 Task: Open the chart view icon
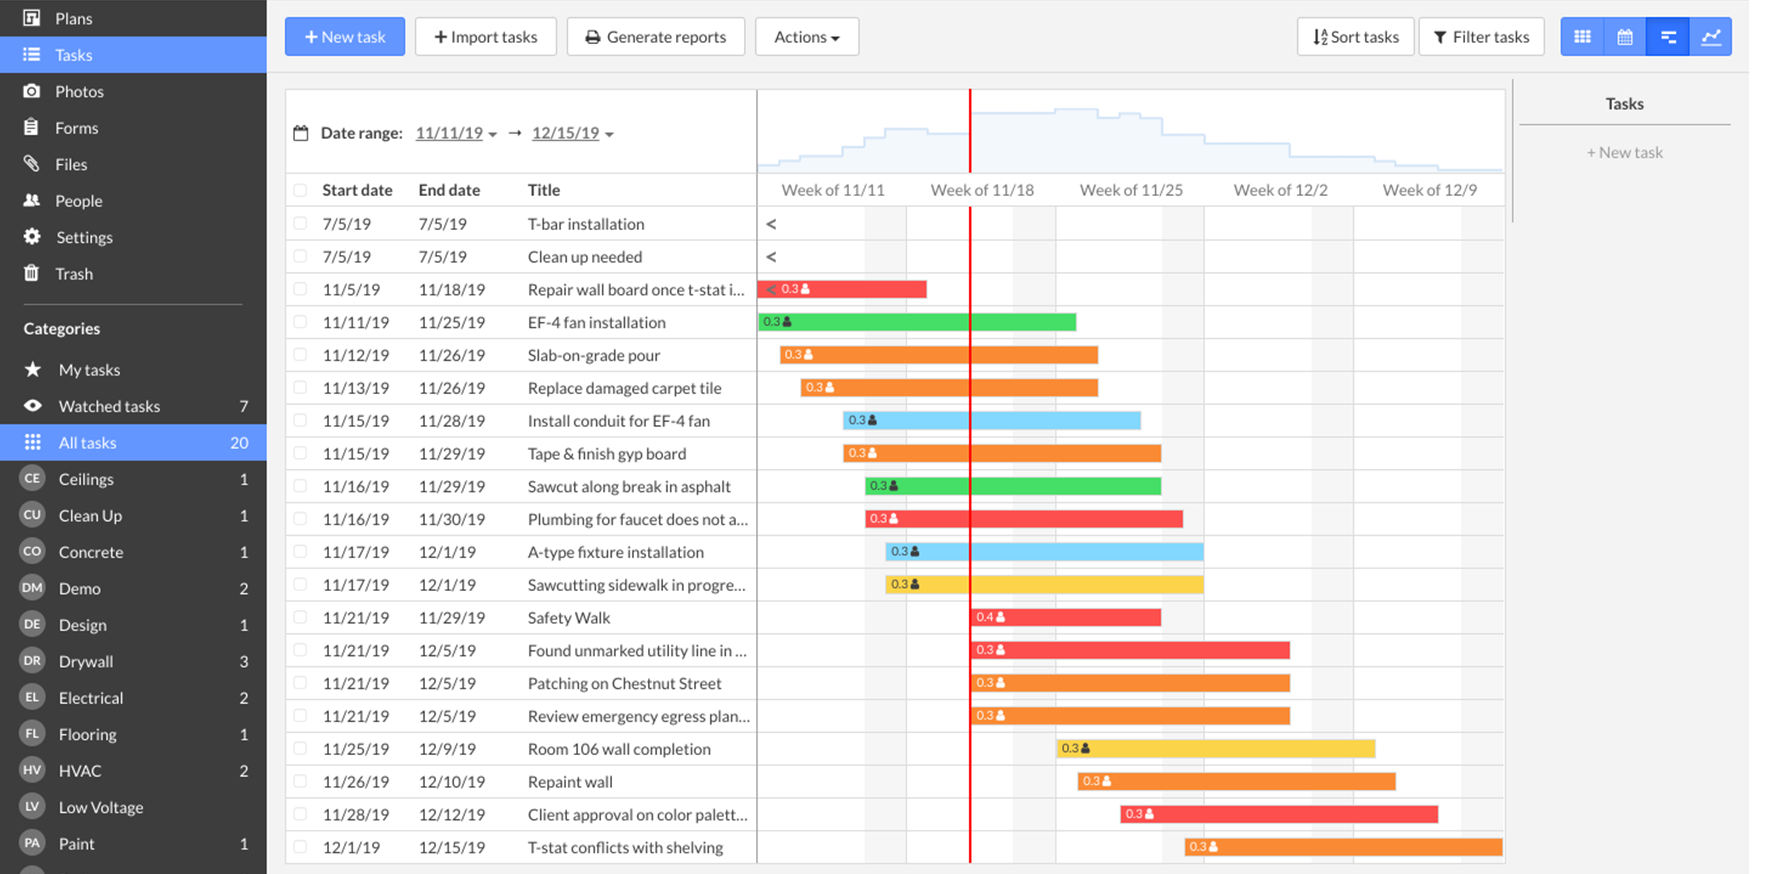pos(1711,37)
